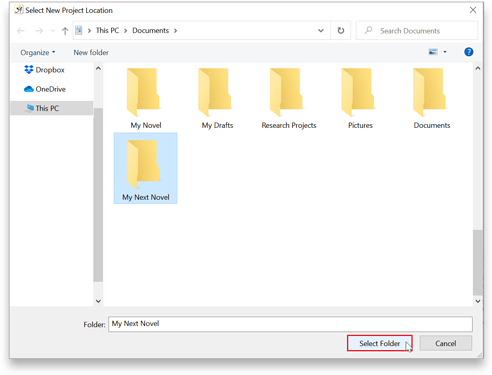Click the navigation pane scroll up arrow
This screenshot has height=375, width=492.
98,68
